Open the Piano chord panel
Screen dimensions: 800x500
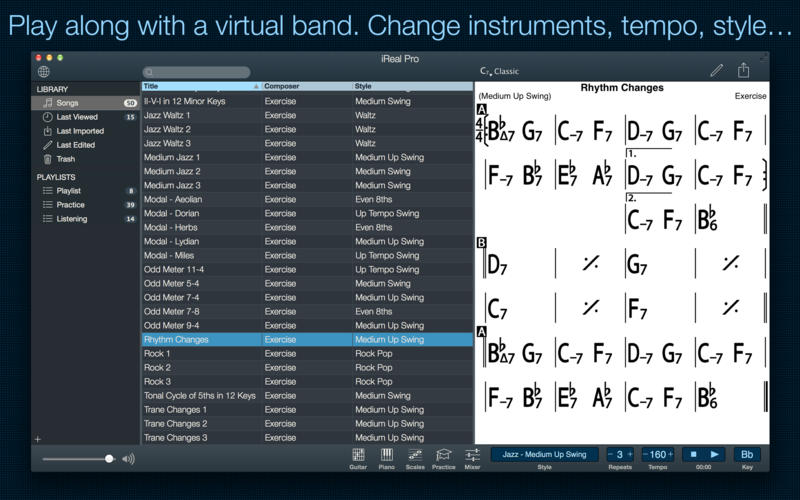[386, 456]
